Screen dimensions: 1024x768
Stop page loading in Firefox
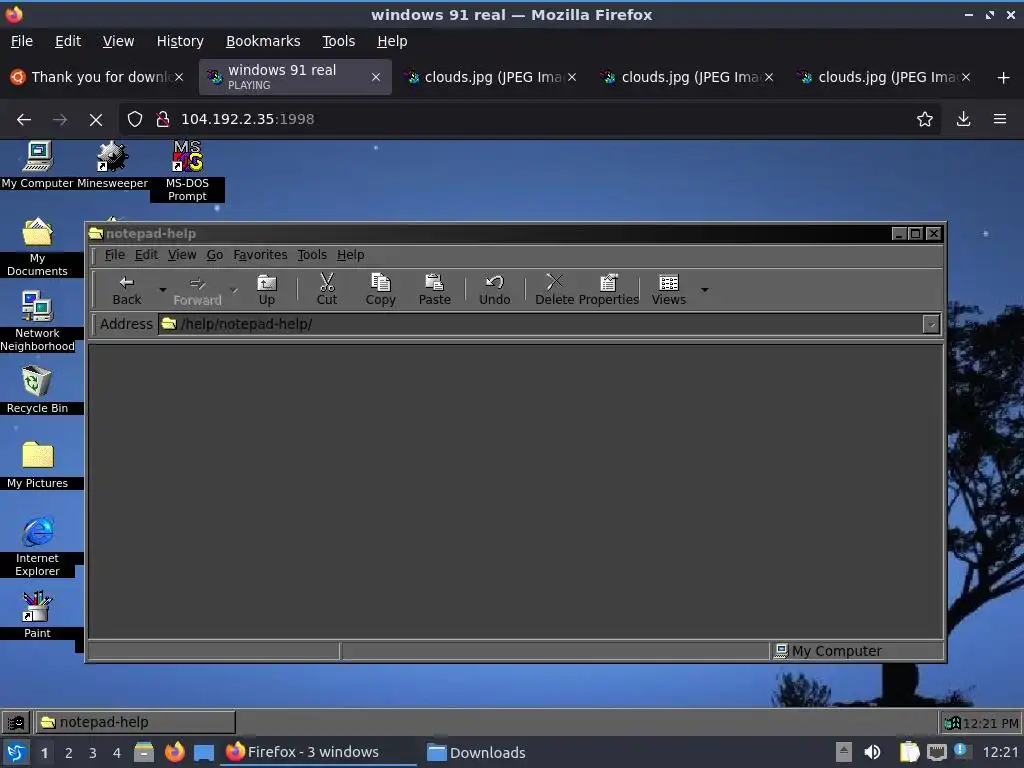[x=96, y=120]
